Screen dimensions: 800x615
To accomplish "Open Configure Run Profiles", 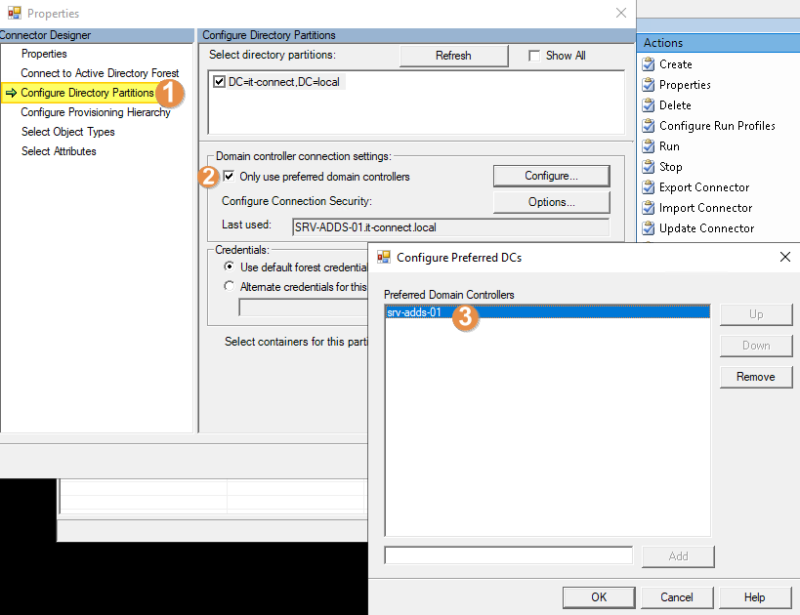I will [x=716, y=125].
